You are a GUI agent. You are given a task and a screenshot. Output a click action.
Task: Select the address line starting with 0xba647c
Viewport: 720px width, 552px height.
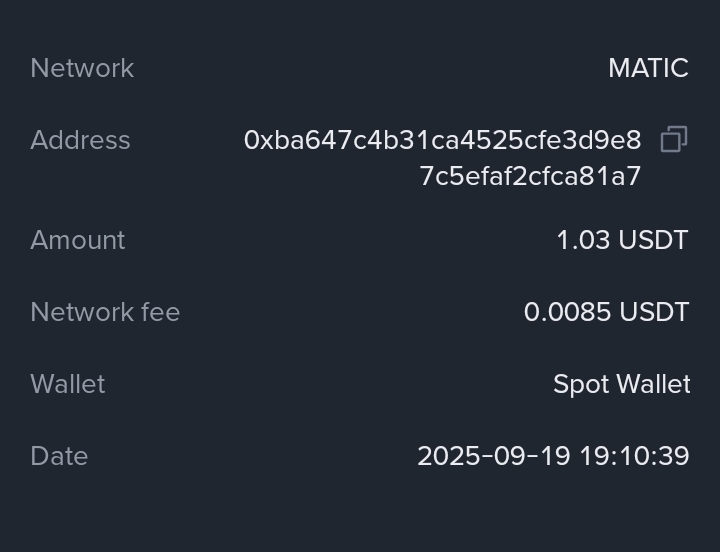[x=443, y=140]
